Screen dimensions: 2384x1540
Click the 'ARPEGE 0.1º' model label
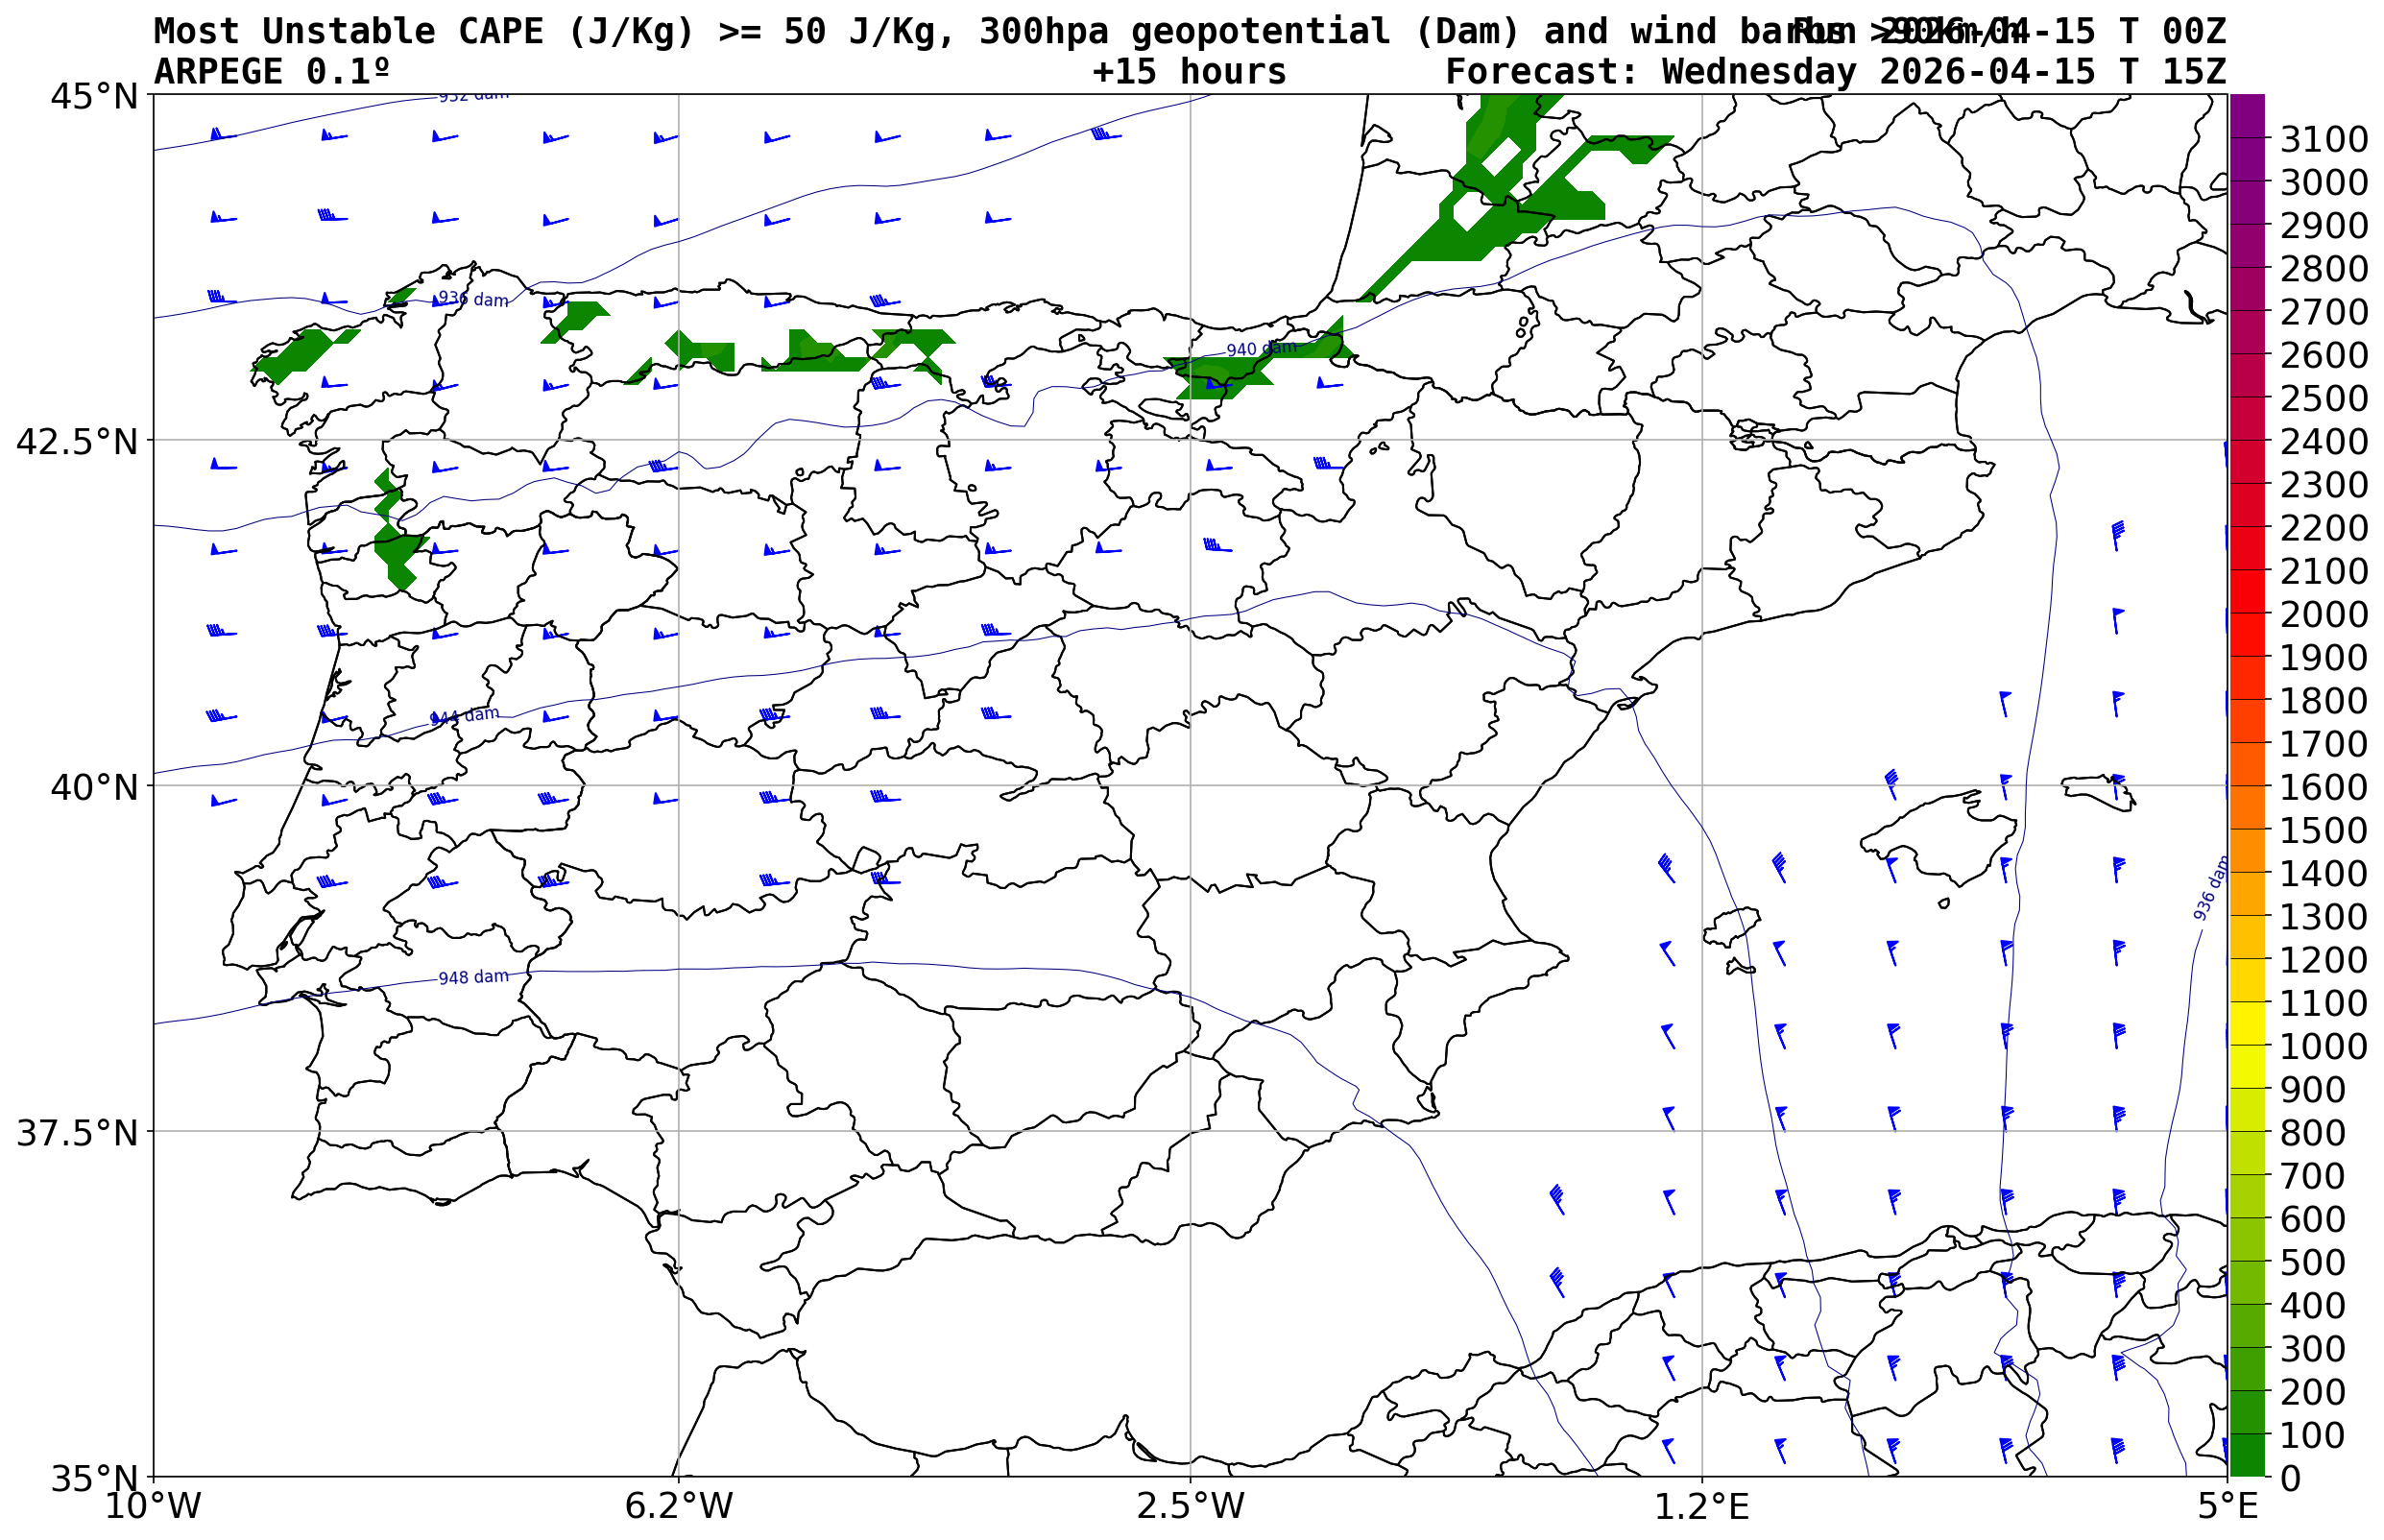271,72
